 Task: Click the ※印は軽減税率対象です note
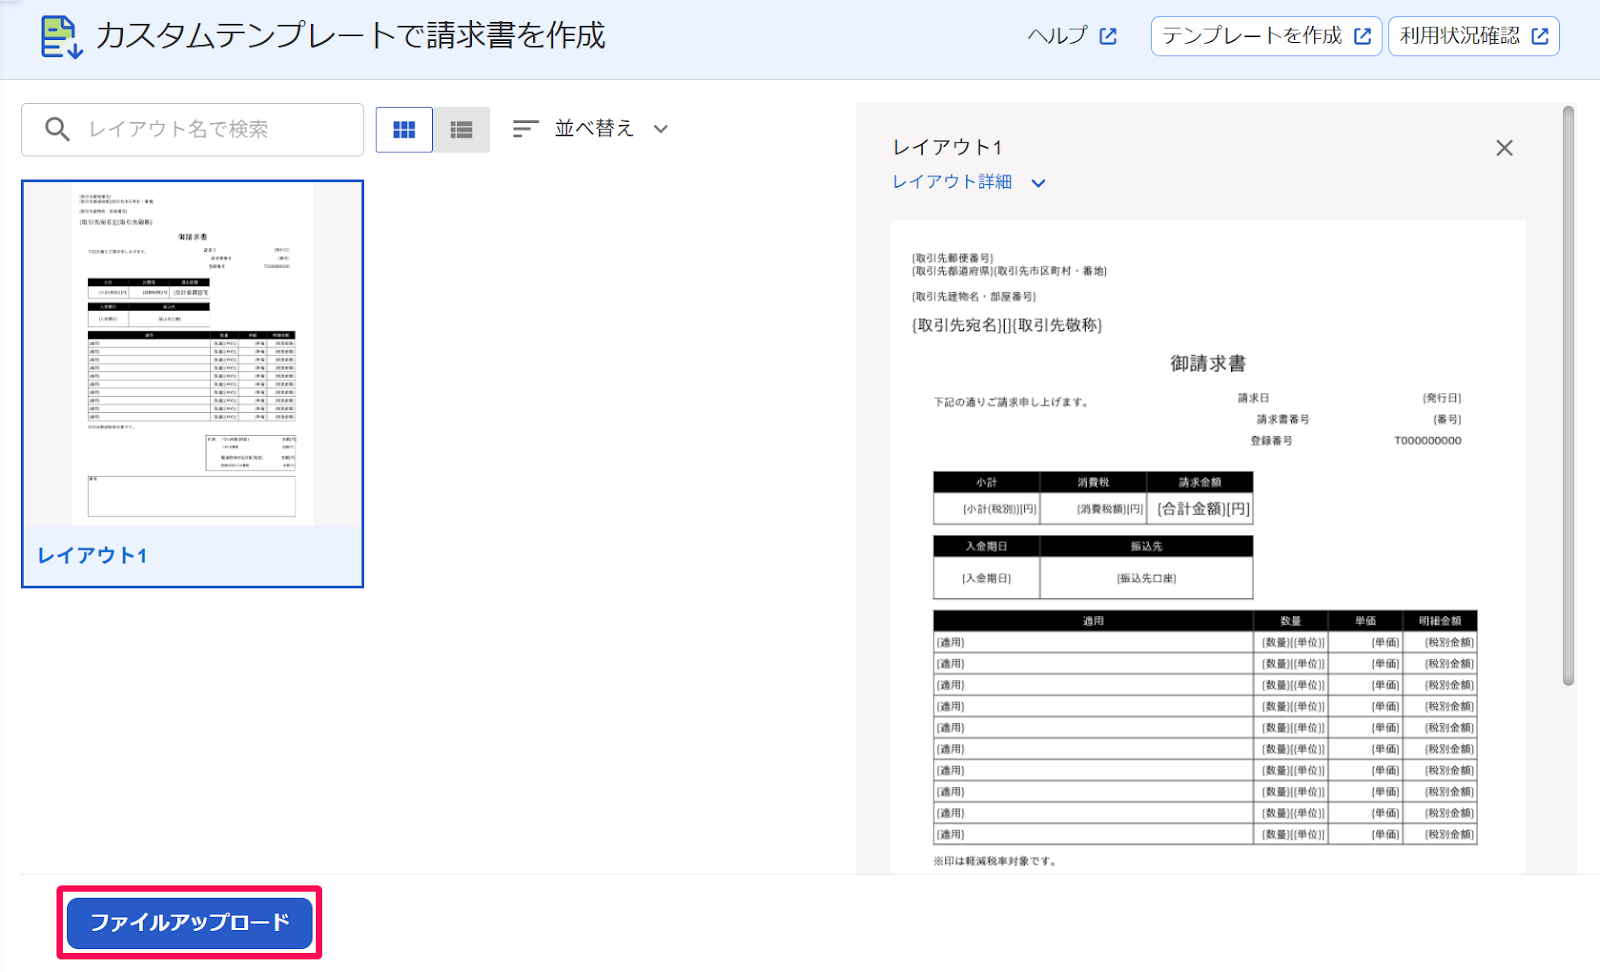994,861
